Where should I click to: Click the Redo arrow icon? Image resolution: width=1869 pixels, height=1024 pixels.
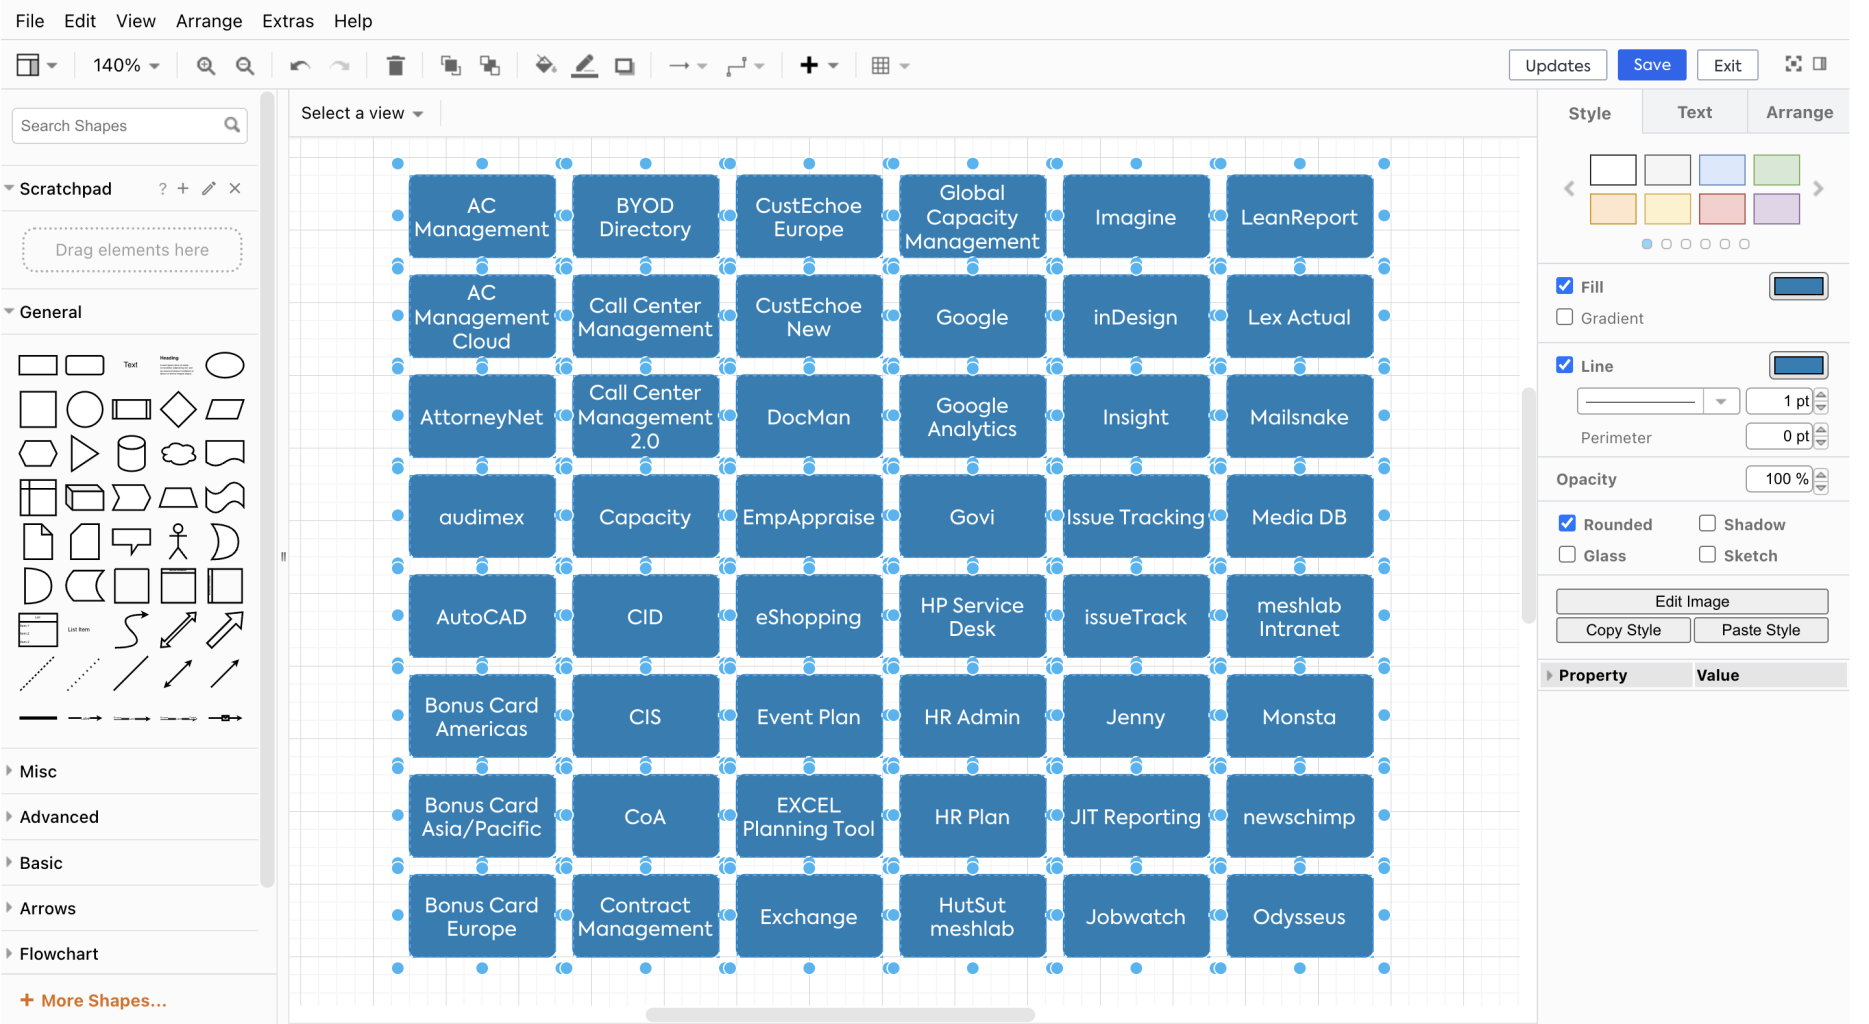(x=340, y=66)
